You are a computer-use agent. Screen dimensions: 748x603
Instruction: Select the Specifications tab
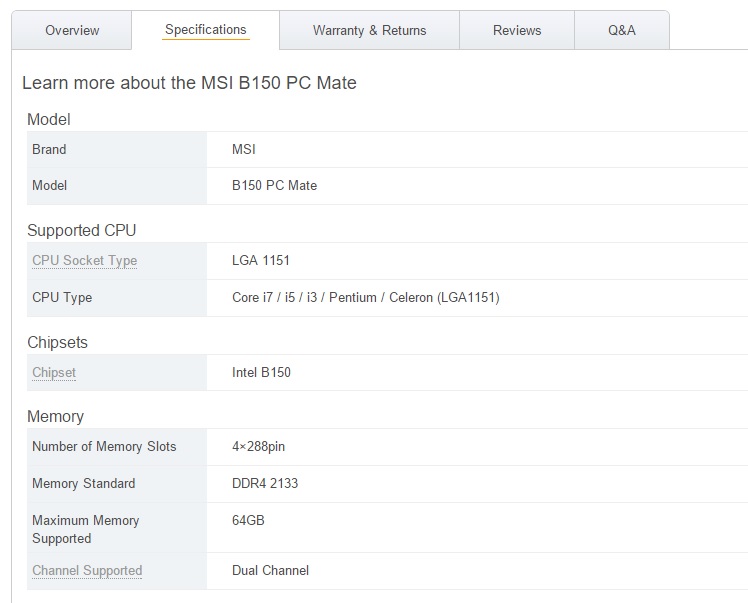206,30
